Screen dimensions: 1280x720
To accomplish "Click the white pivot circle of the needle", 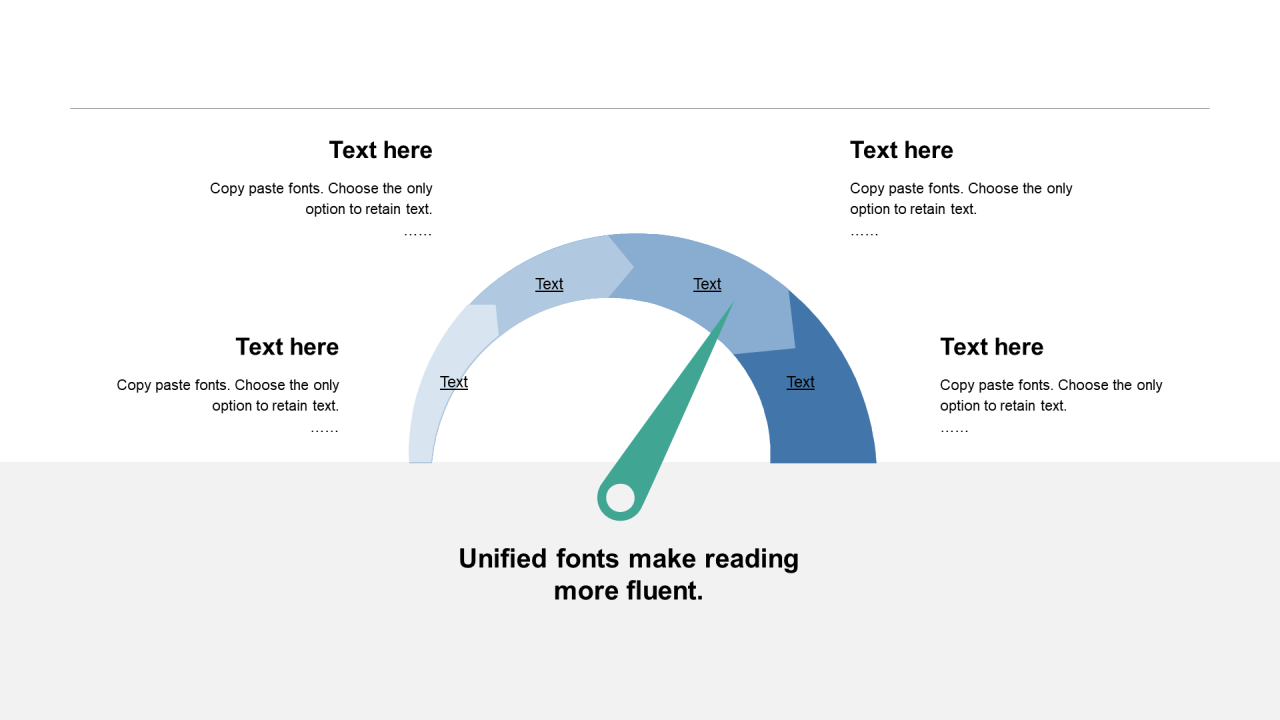I will [620, 498].
